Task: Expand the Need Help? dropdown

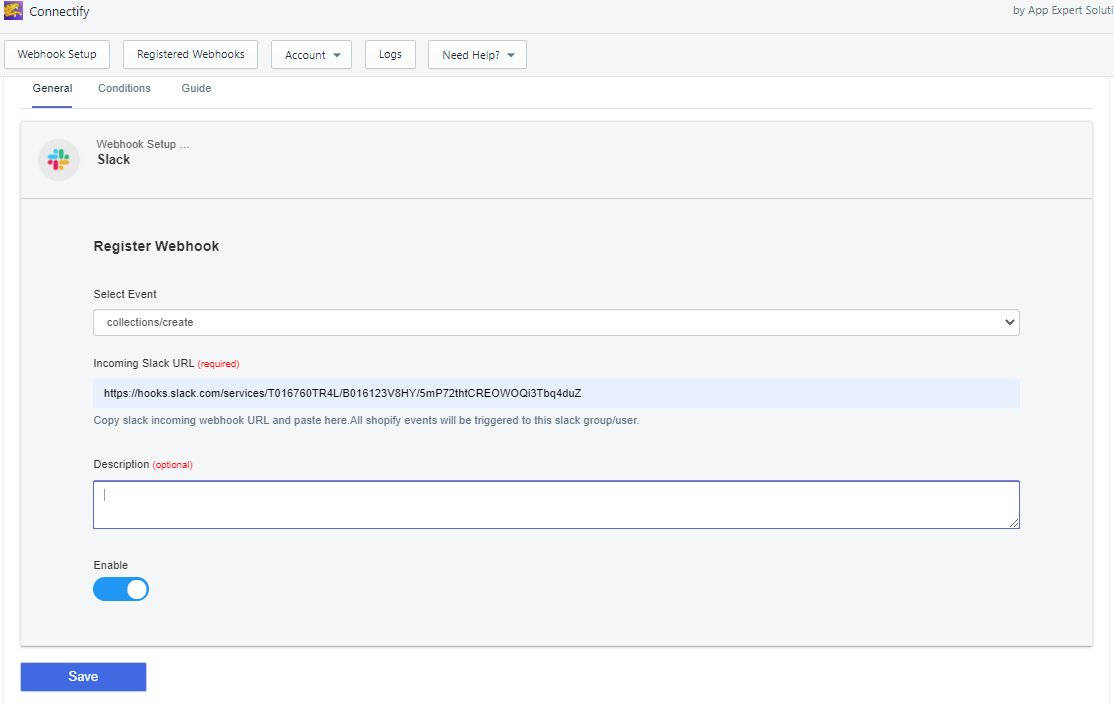Action: (x=477, y=55)
